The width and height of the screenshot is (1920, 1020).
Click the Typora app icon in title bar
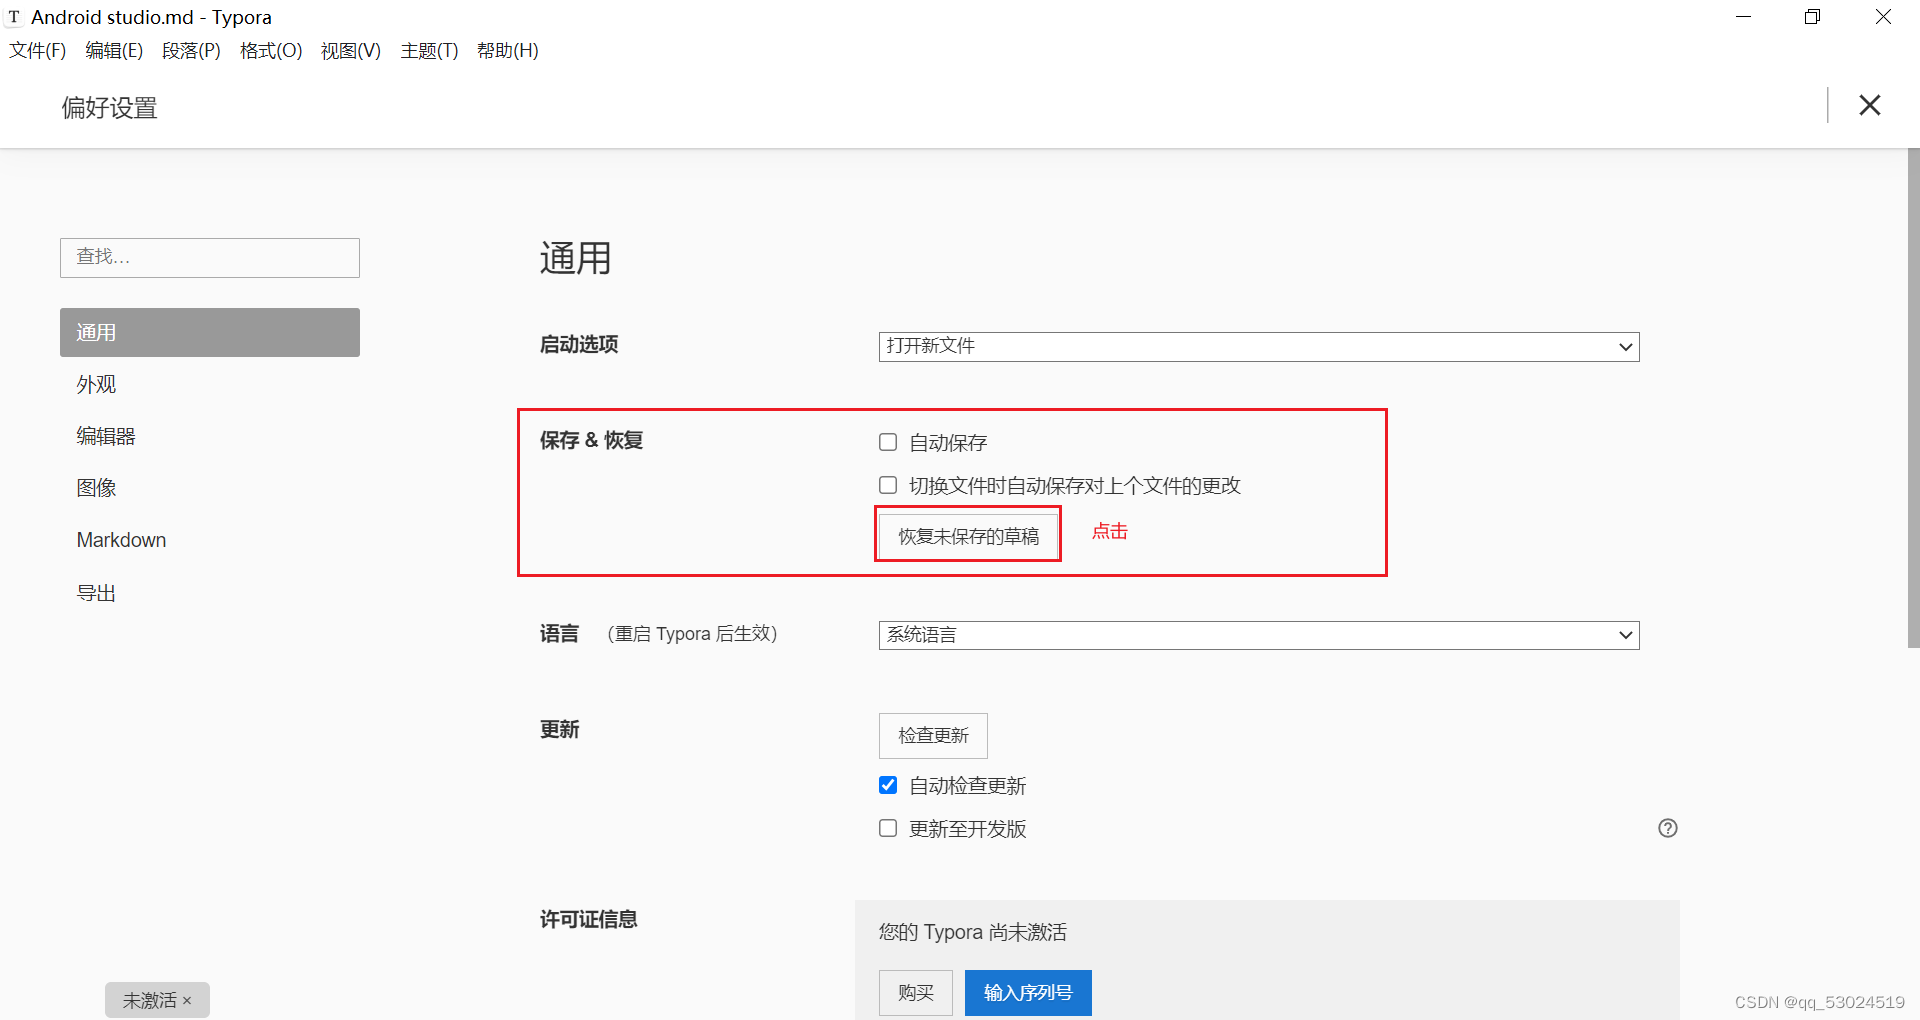click(x=14, y=17)
